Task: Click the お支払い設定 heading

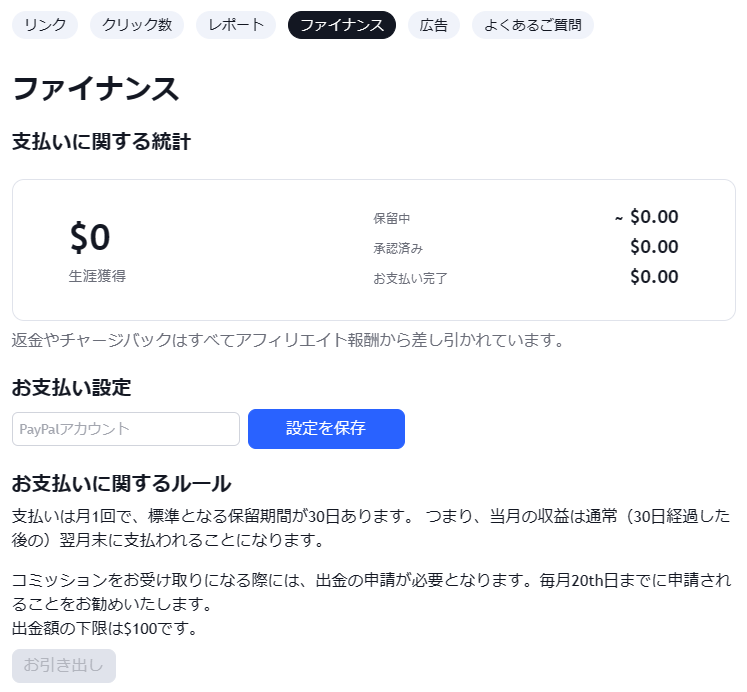Action: [72, 388]
